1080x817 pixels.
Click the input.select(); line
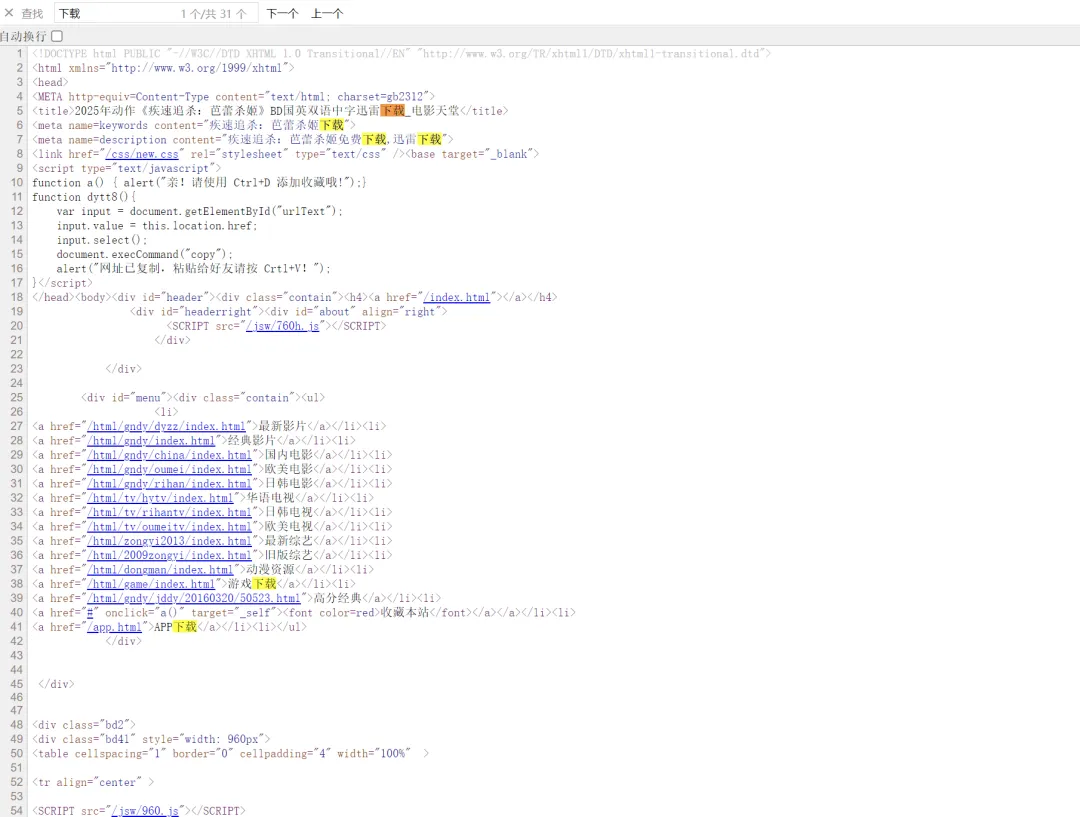pyautogui.click(x=102, y=240)
